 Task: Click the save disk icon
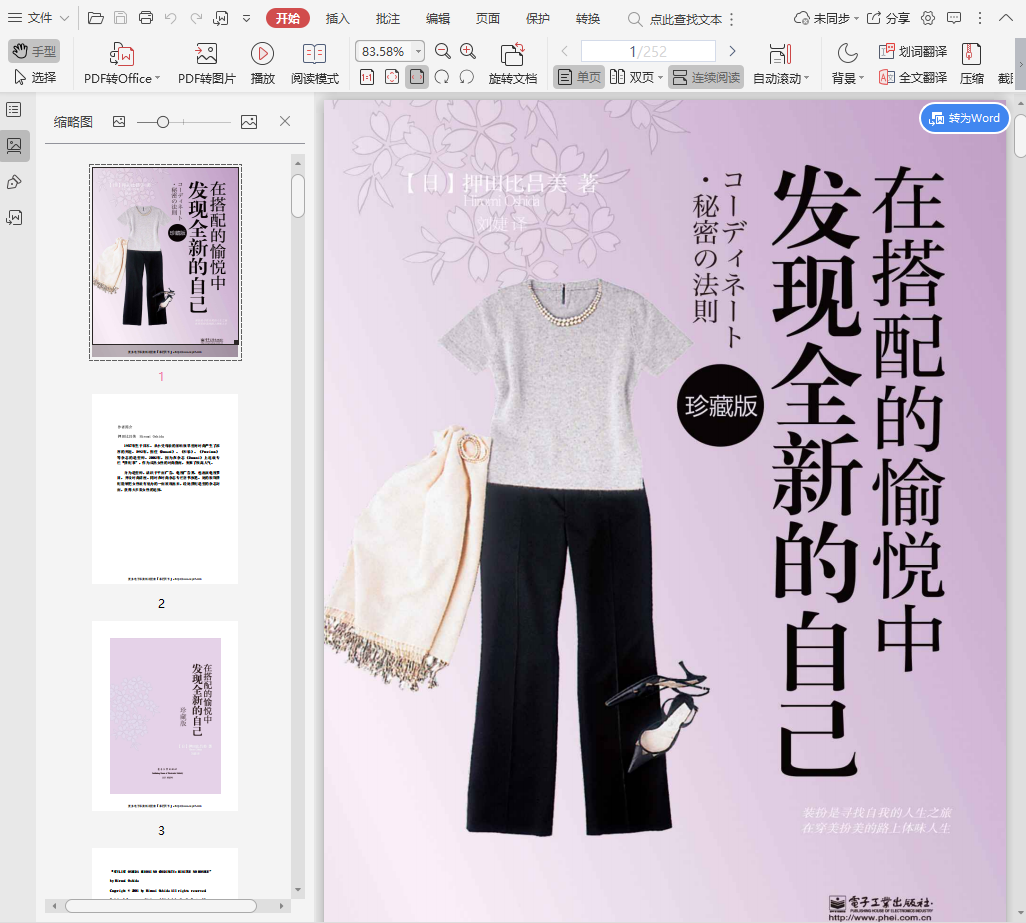[x=120, y=18]
